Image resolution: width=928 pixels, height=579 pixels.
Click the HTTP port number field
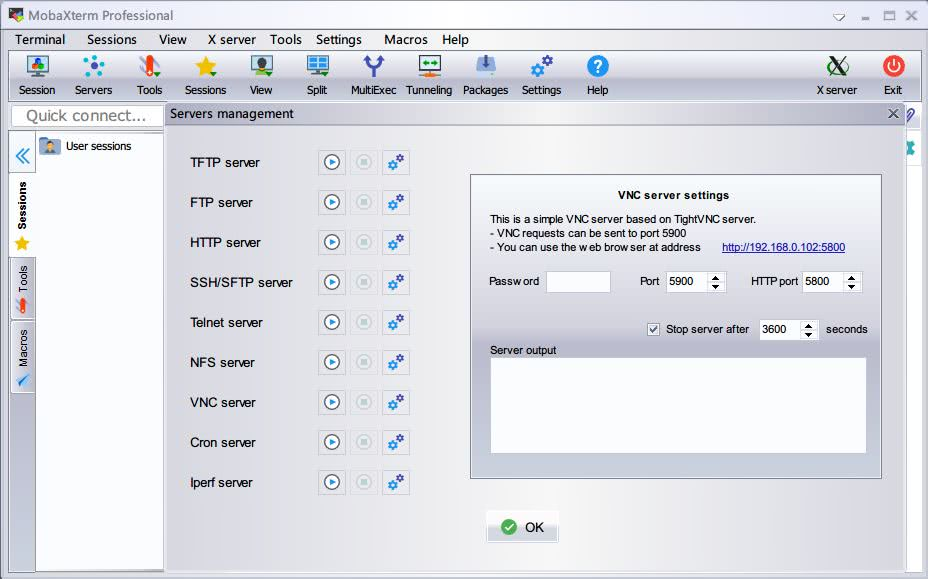coord(824,282)
